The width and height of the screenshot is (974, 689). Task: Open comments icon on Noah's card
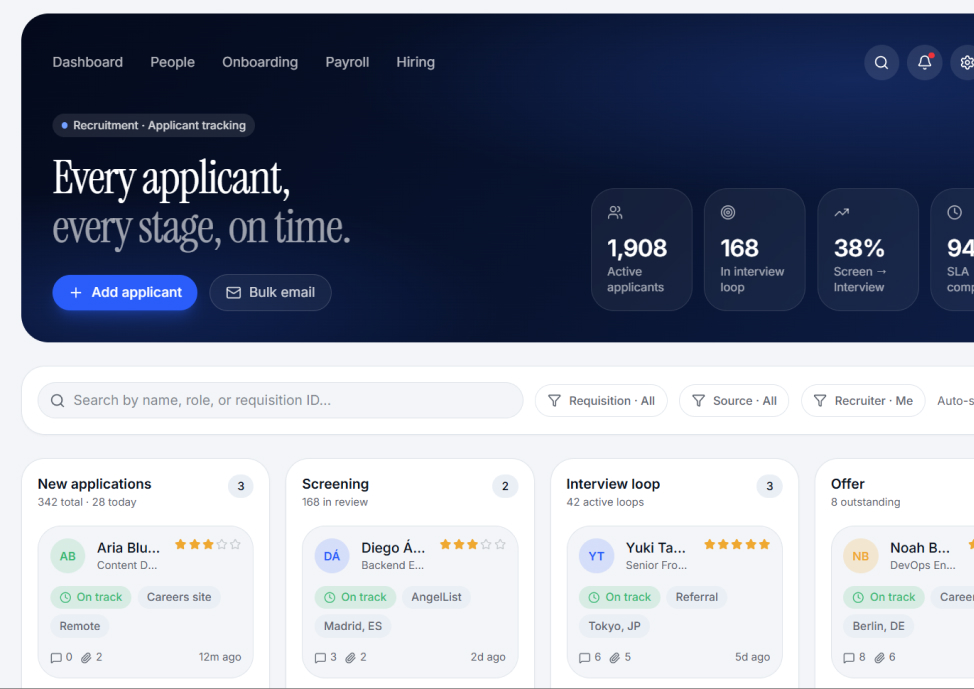tap(849, 657)
